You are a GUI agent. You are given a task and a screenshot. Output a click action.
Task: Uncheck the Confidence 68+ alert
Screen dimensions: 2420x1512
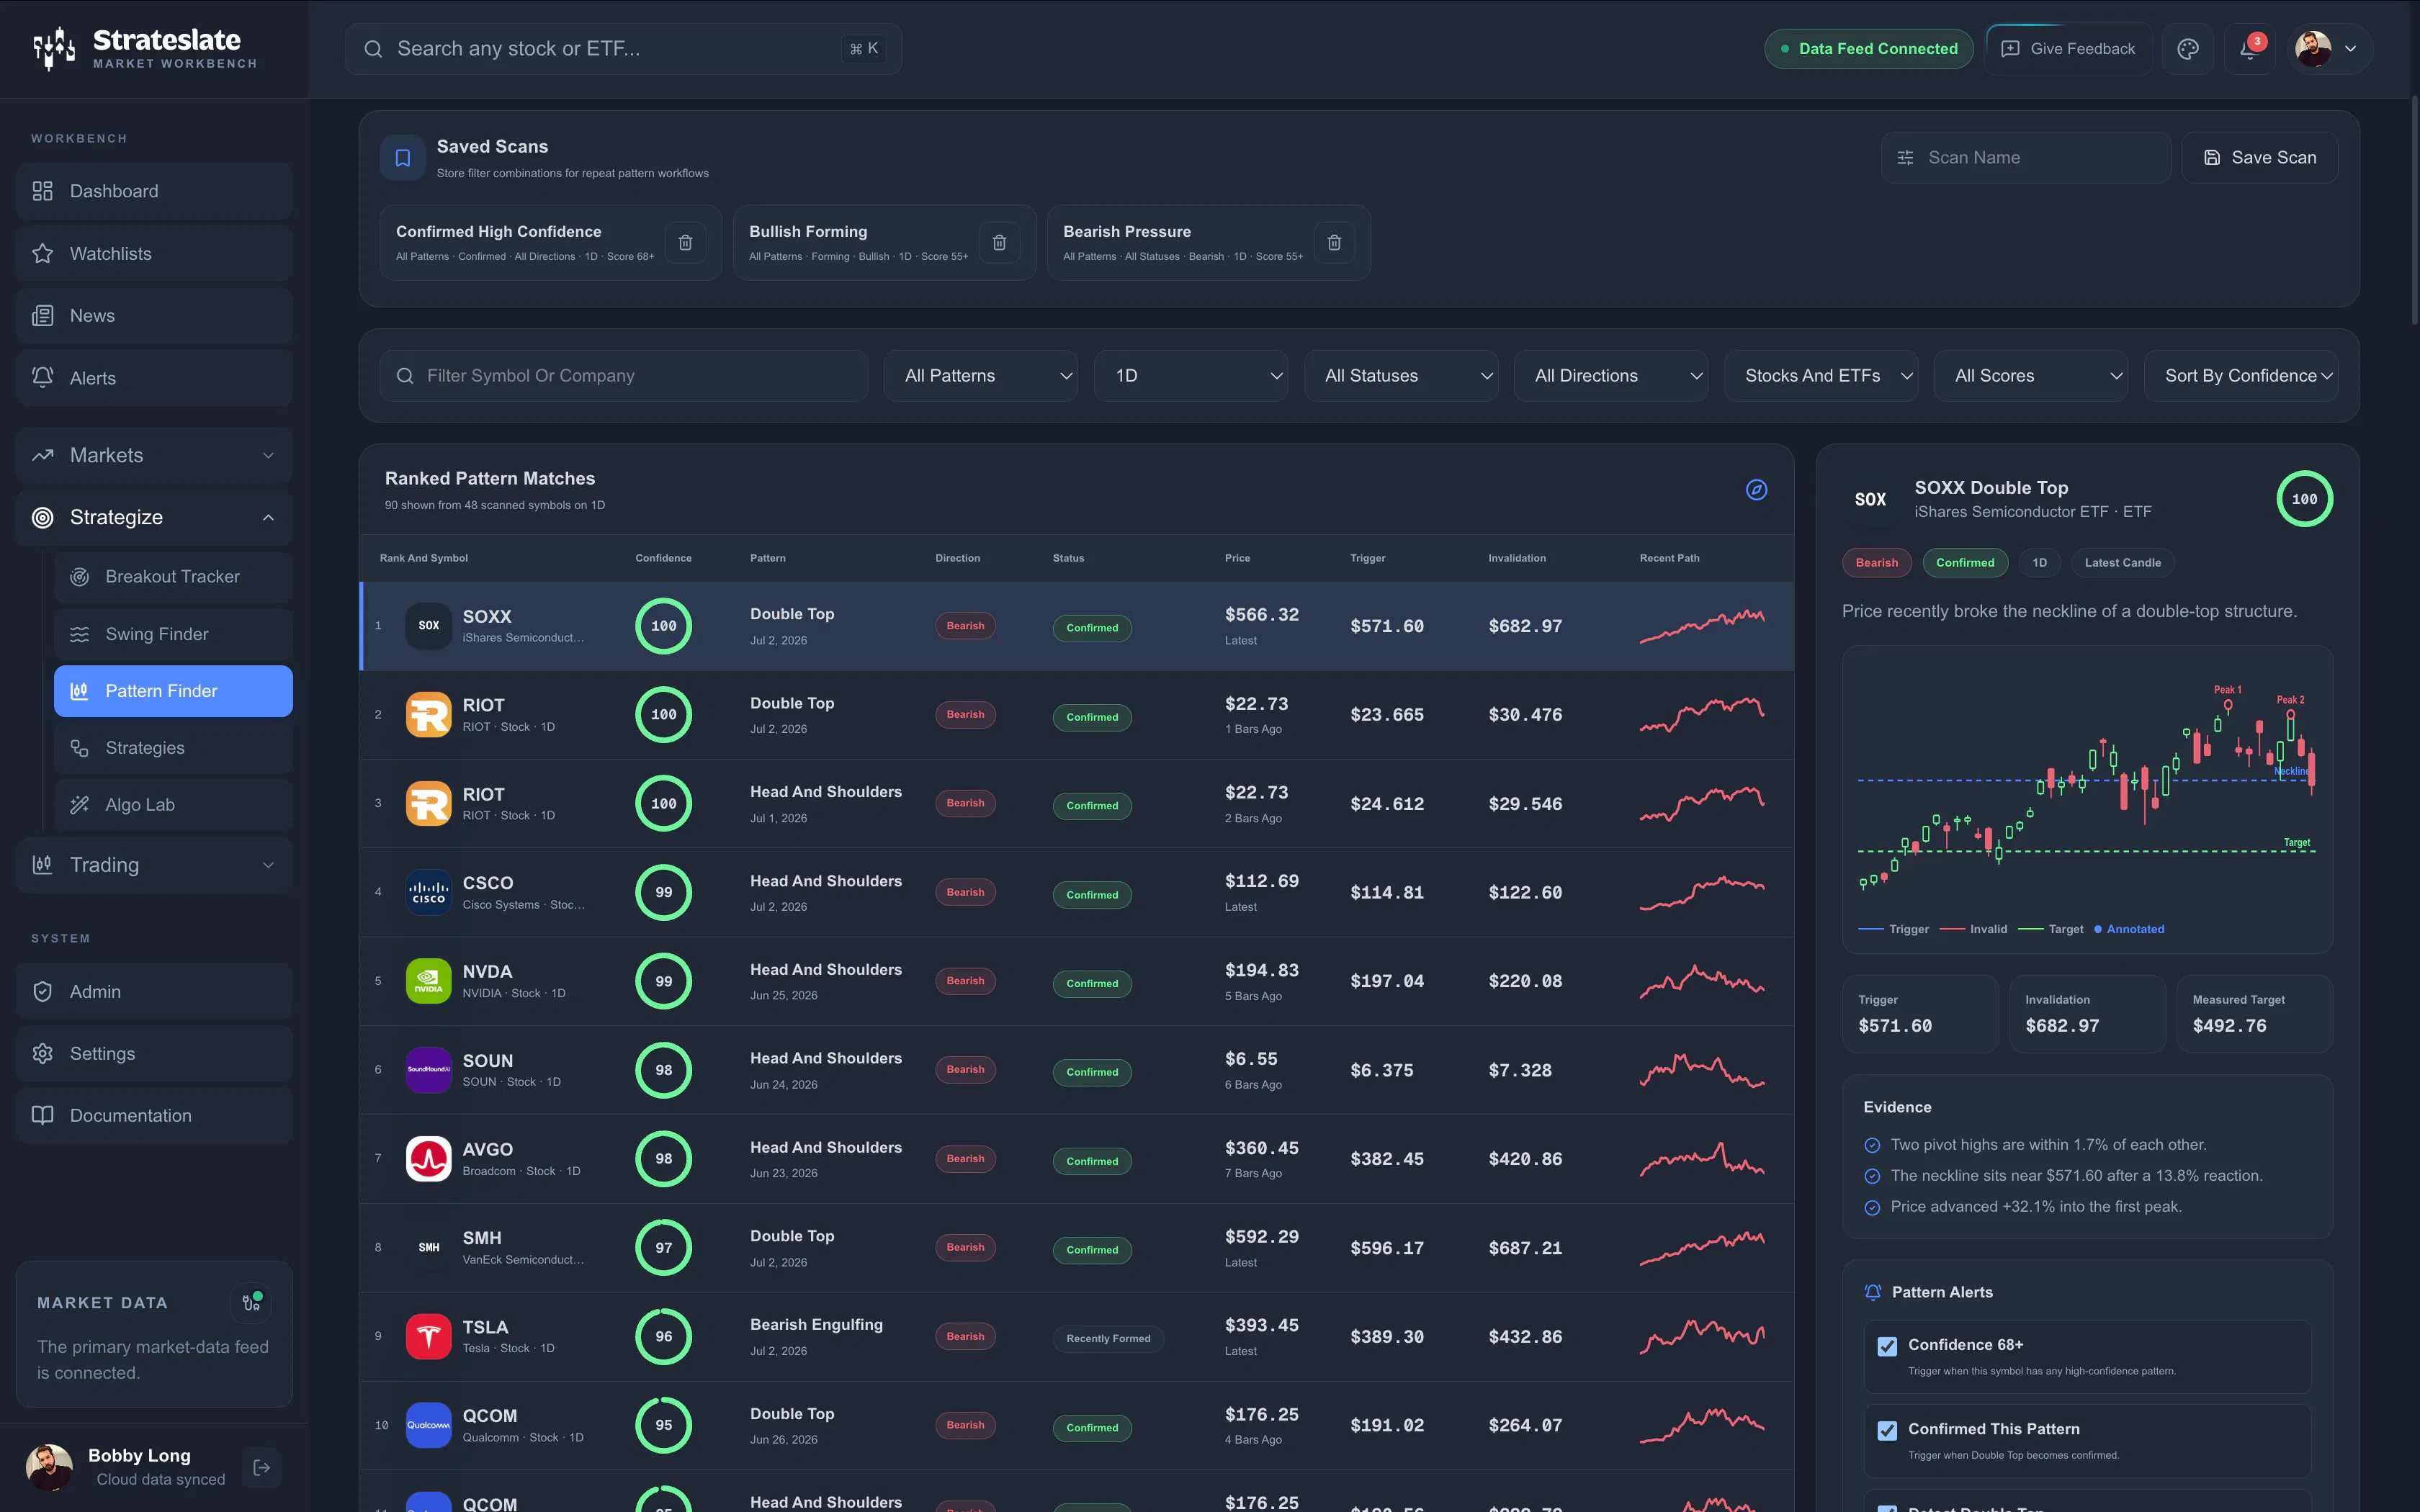coord(1887,1346)
